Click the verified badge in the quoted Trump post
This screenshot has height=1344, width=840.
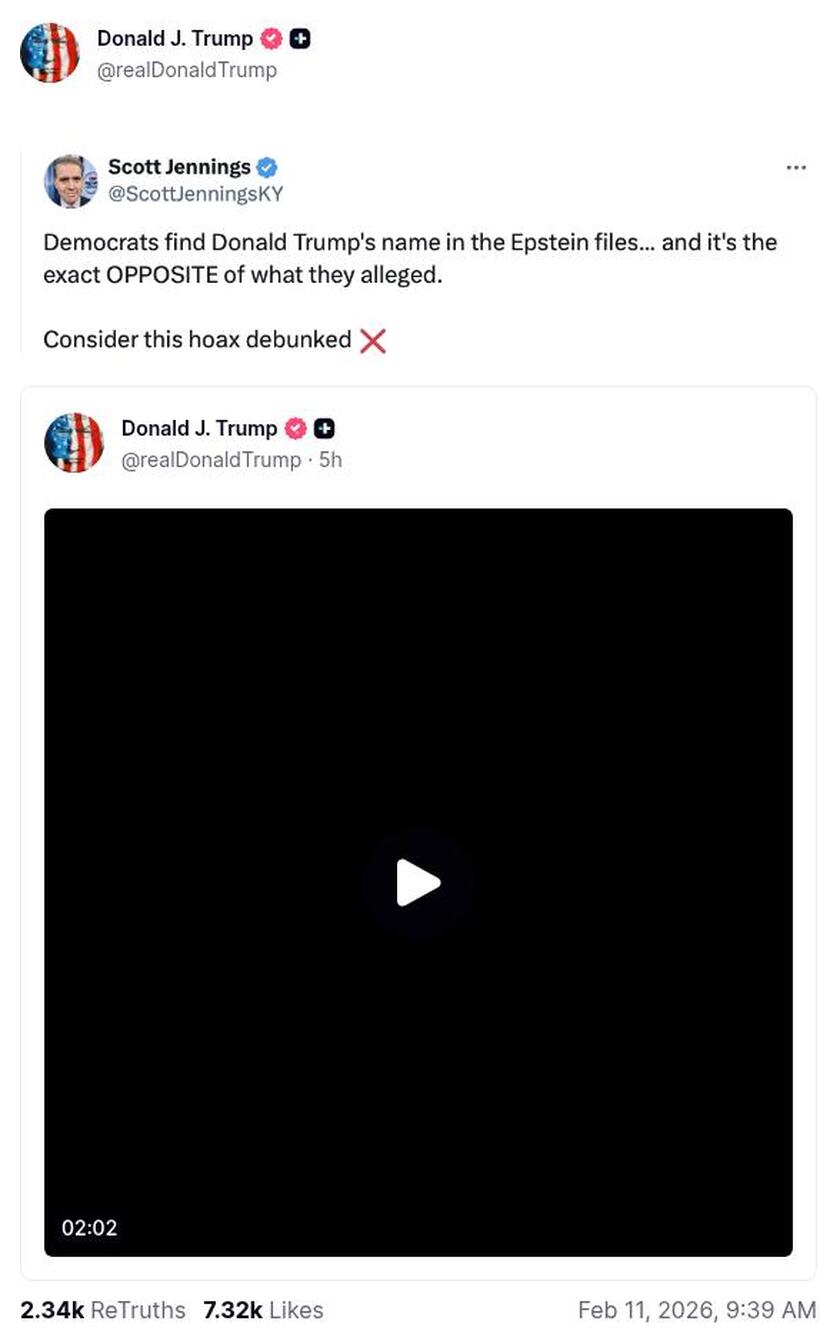pos(295,428)
